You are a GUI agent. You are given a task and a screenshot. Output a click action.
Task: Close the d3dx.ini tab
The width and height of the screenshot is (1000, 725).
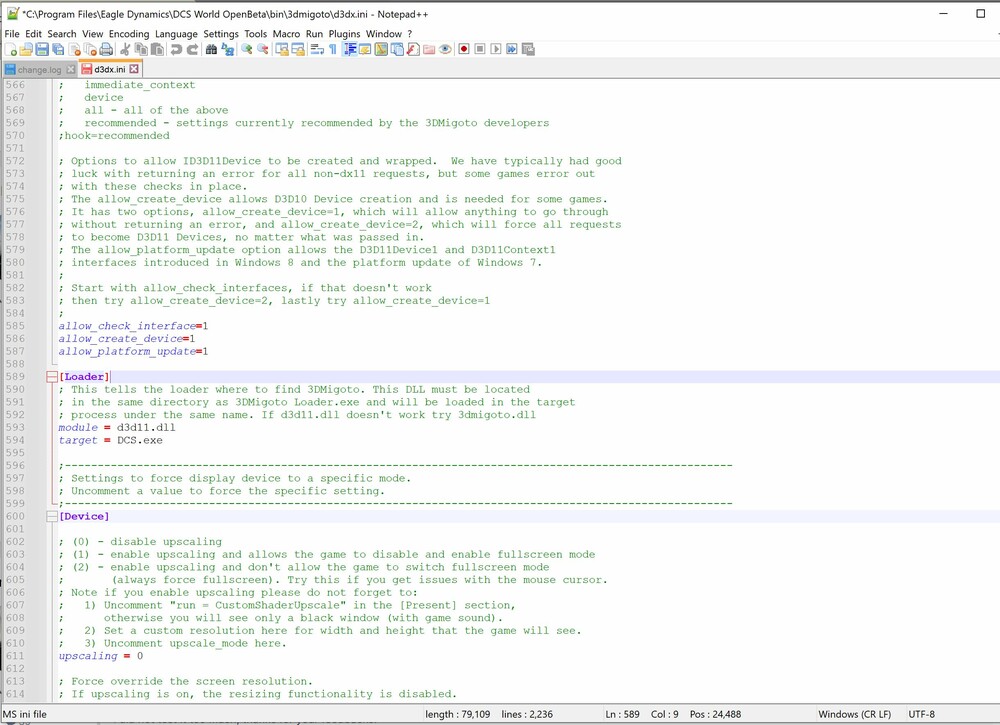coord(135,69)
